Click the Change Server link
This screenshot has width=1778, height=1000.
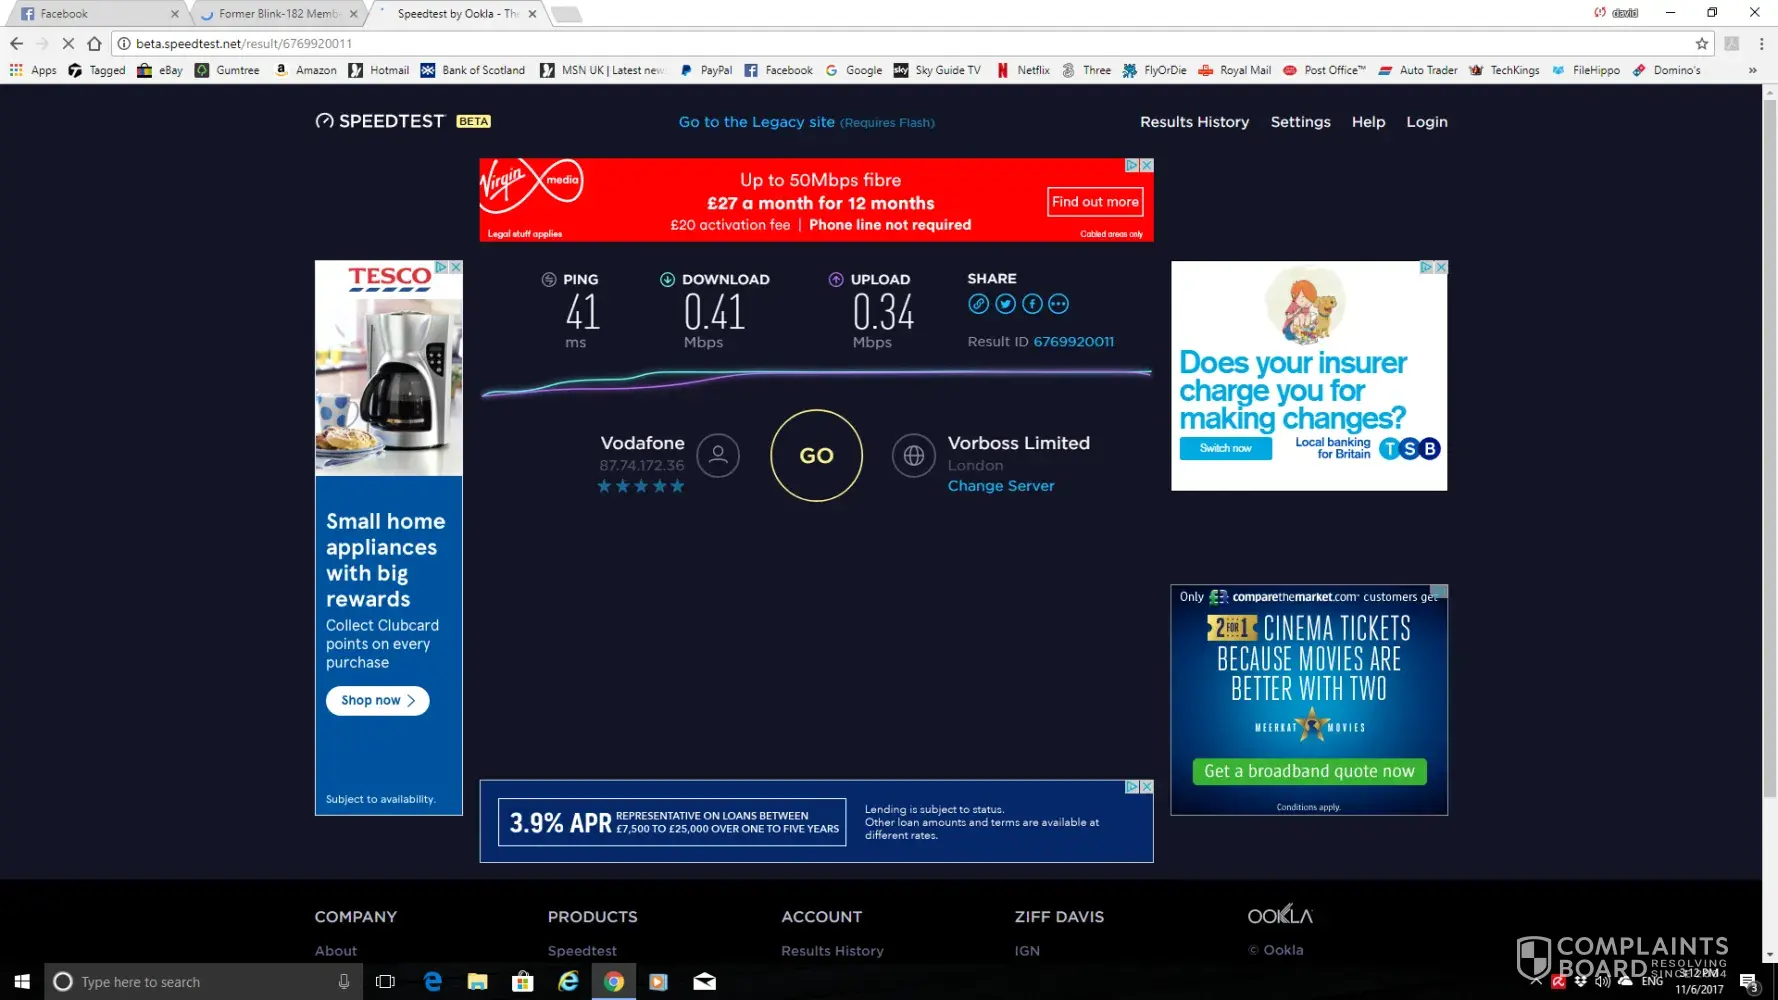pyautogui.click(x=1000, y=486)
